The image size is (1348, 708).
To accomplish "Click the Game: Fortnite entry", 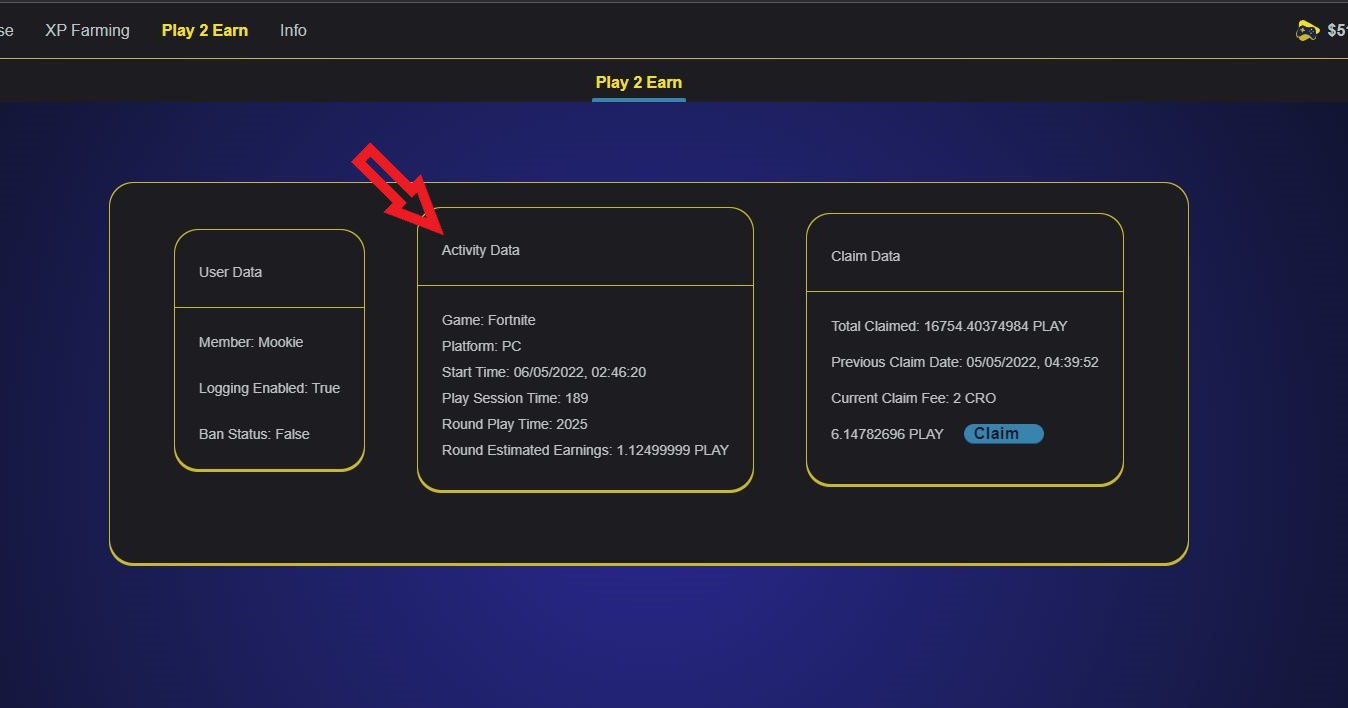I will [488, 320].
